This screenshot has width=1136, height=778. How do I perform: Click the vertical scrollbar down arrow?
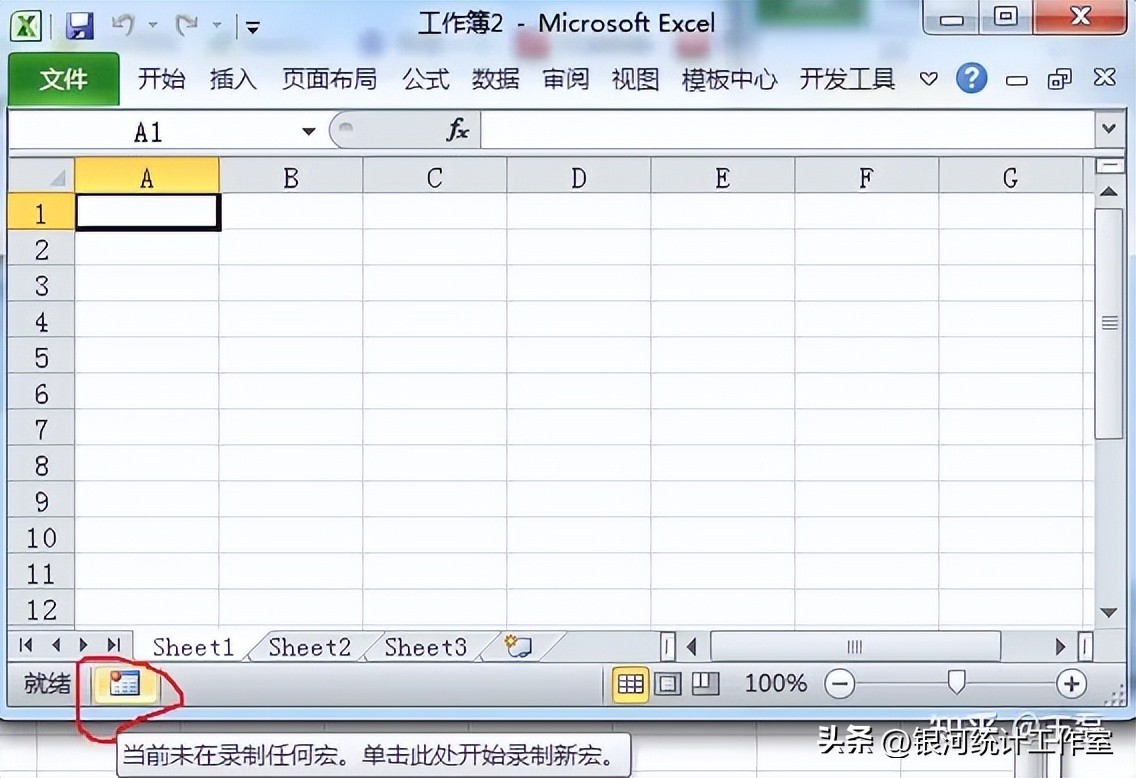pyautogui.click(x=1108, y=613)
